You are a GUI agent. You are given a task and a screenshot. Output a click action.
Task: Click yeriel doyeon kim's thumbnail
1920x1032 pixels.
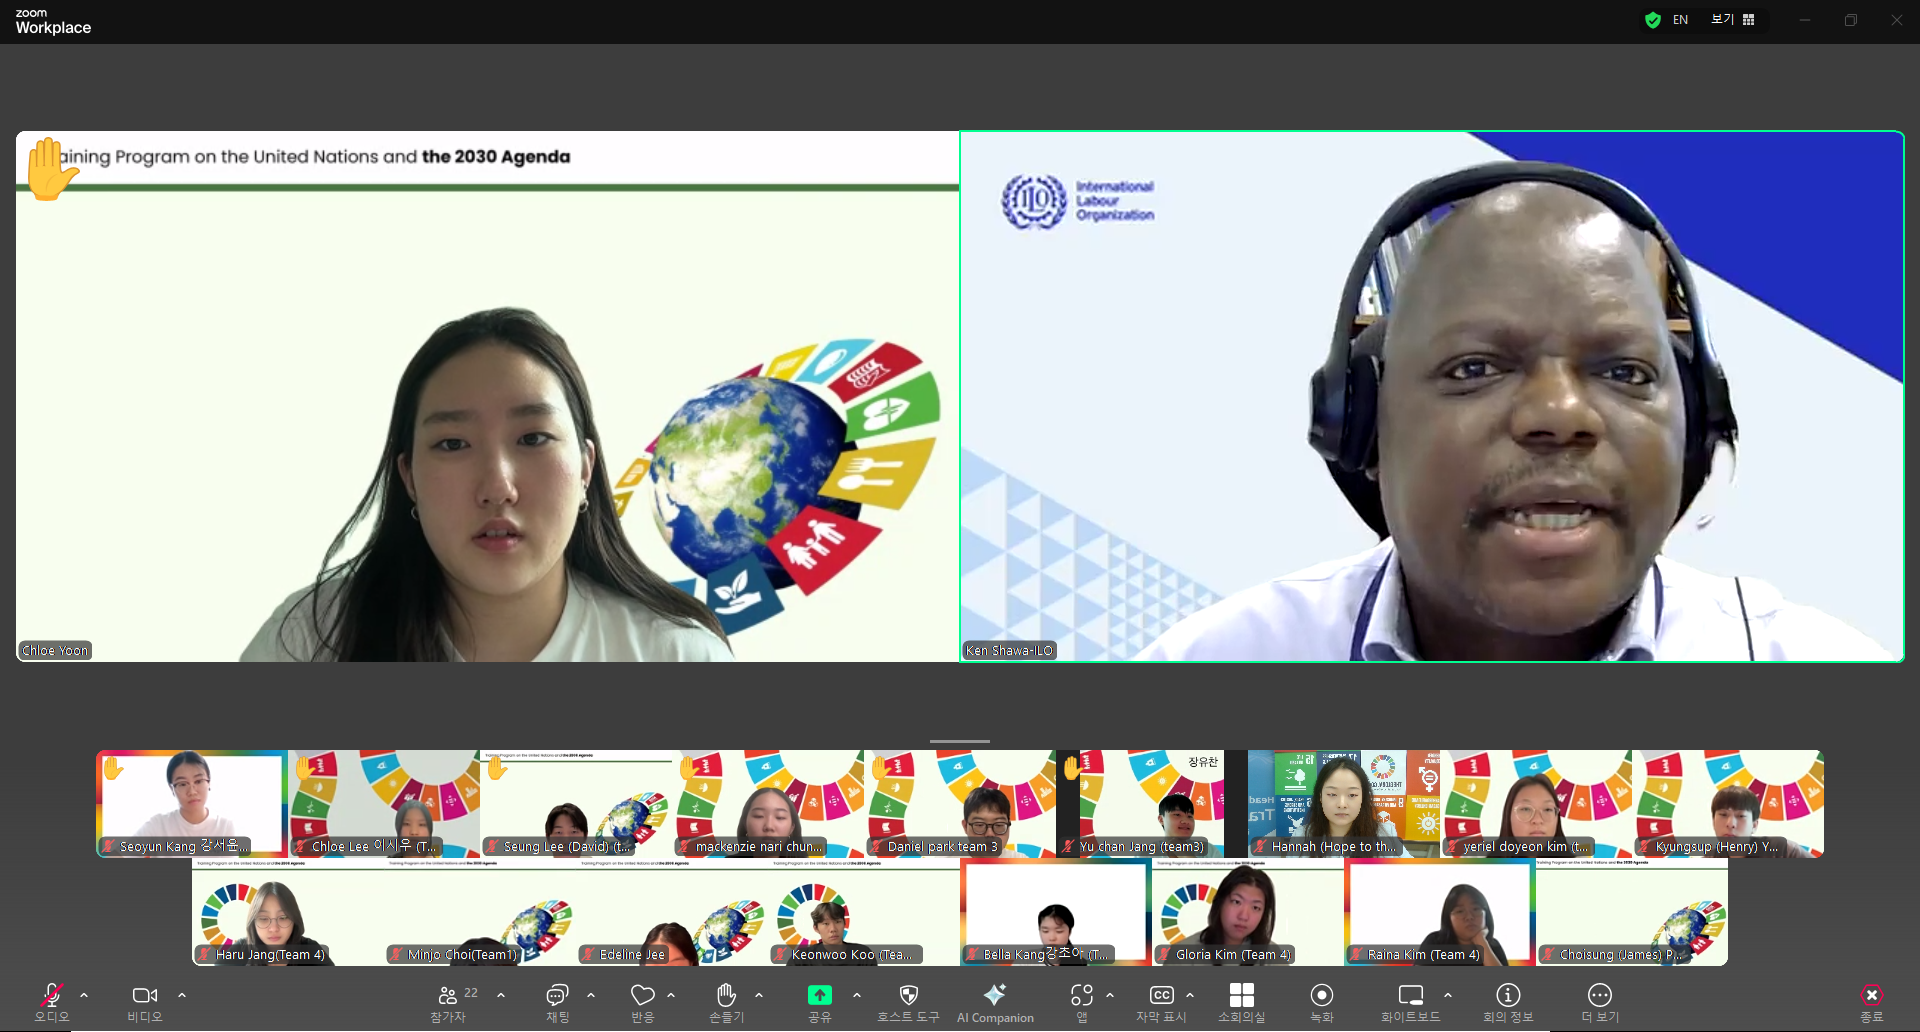(1536, 804)
